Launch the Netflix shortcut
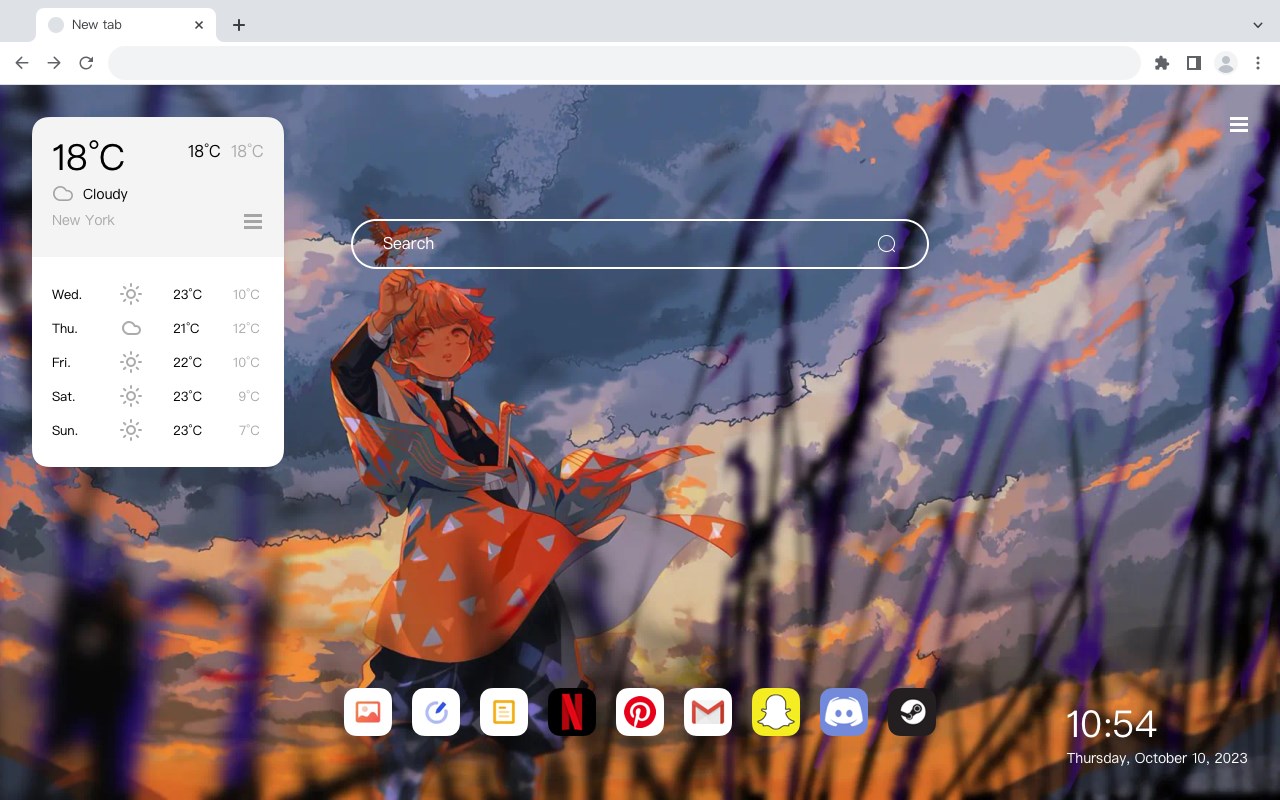 (572, 712)
